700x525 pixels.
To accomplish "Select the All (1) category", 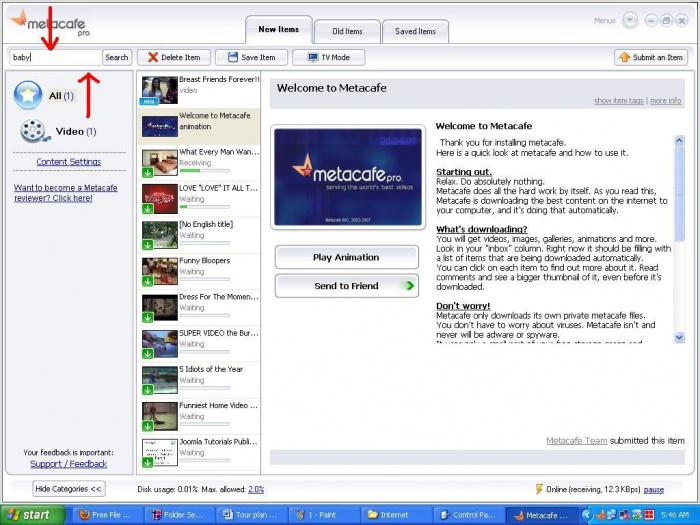I will pos(61,96).
